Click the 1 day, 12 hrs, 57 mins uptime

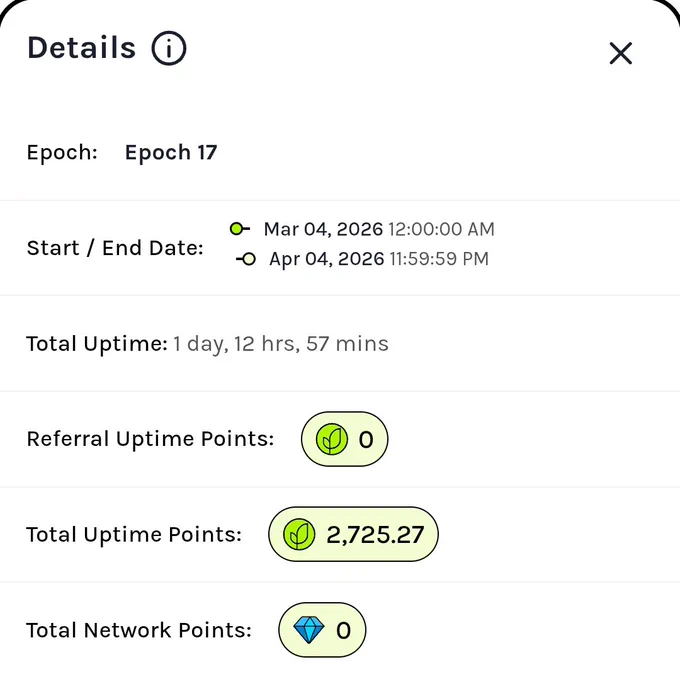click(281, 344)
